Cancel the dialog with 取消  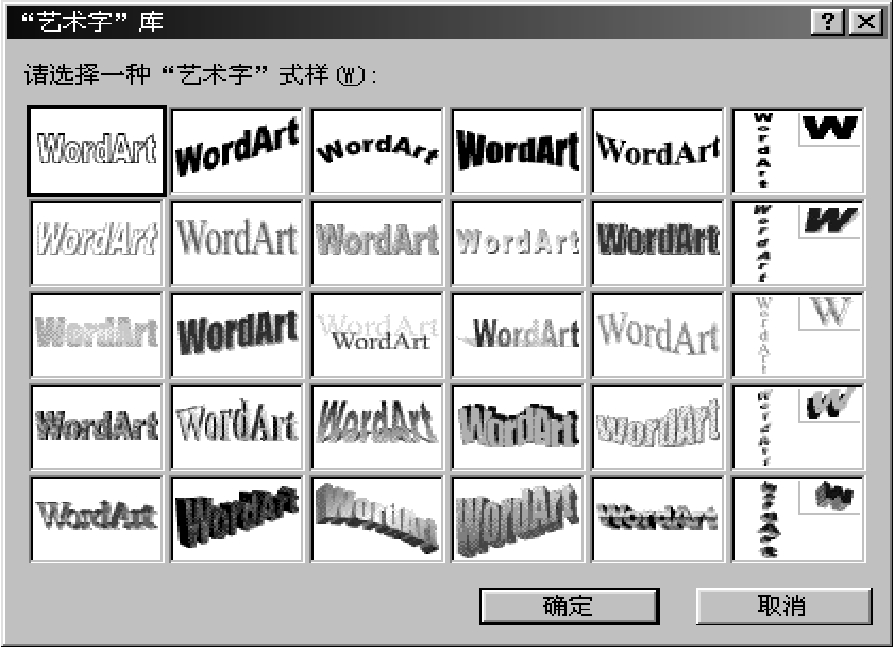point(784,607)
